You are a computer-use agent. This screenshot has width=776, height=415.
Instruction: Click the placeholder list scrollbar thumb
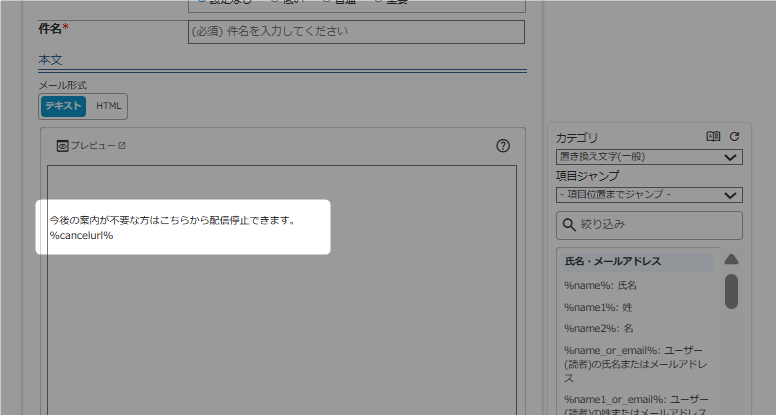731,291
